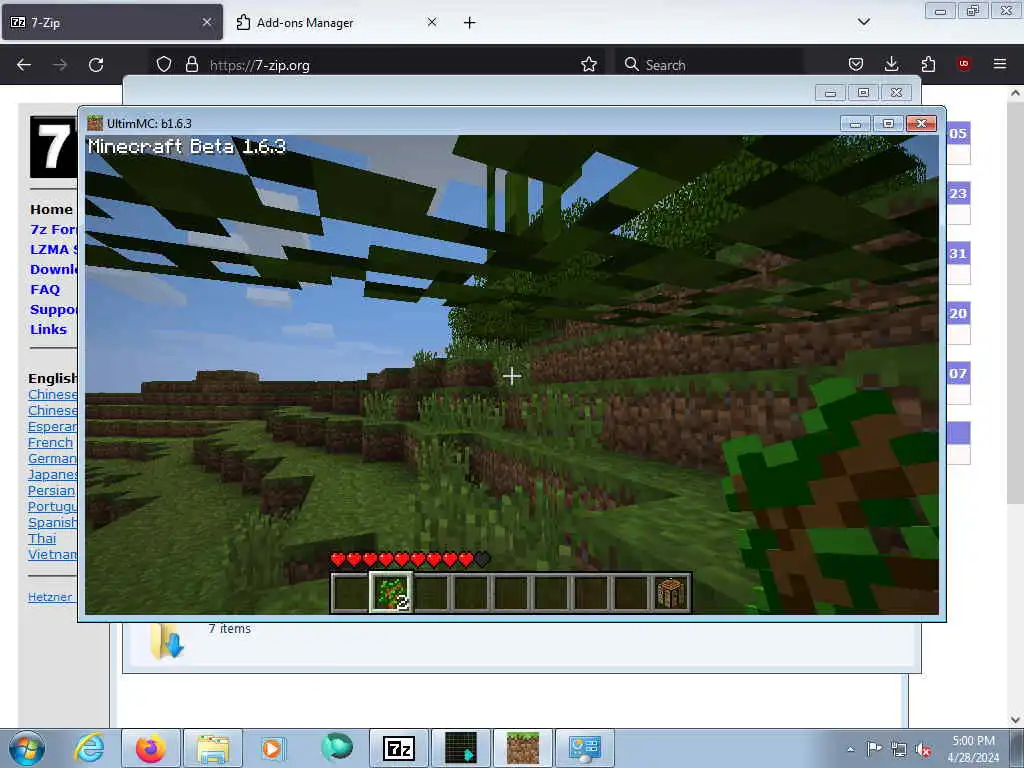Viewport: 1024px width, 768px height.
Task: Open the Windows Start orb
Action: [27, 748]
